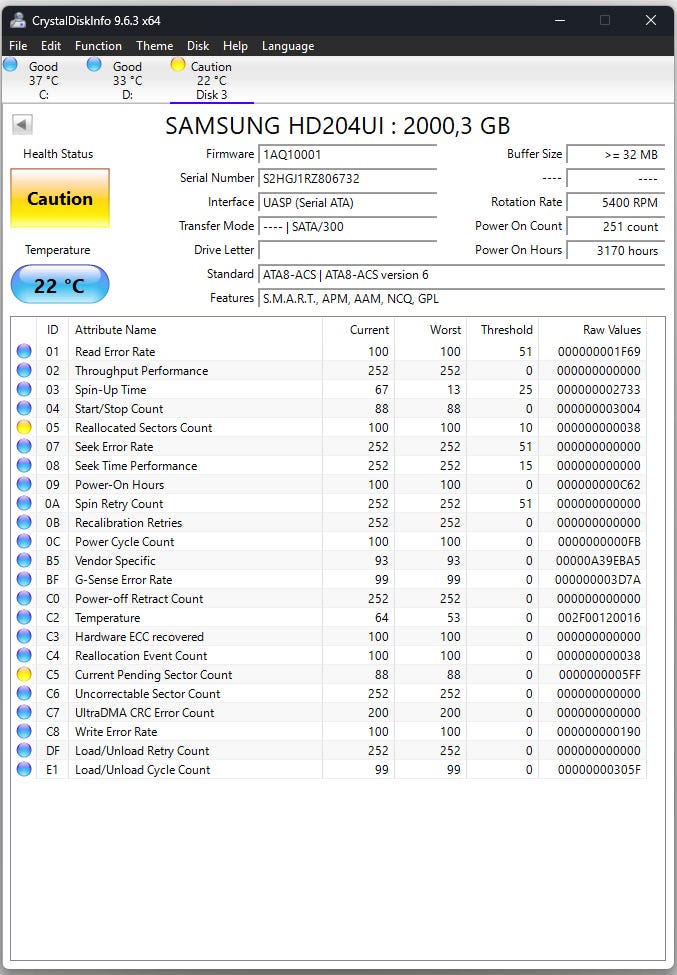The image size is (677, 975).
Task: Open the Theme menu
Action: point(155,46)
